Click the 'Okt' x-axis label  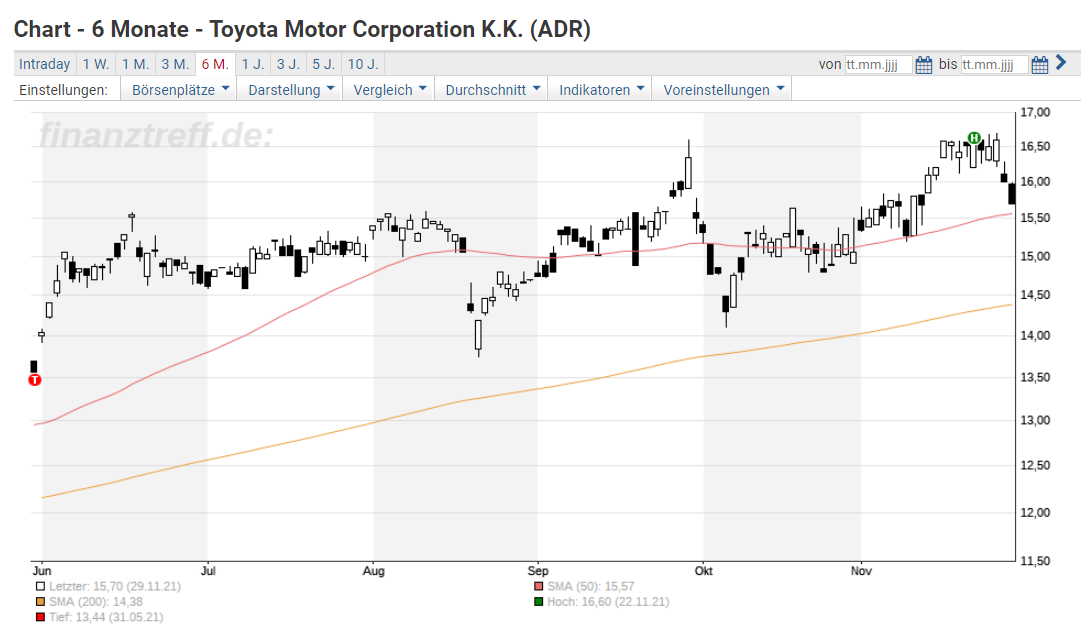pos(704,571)
